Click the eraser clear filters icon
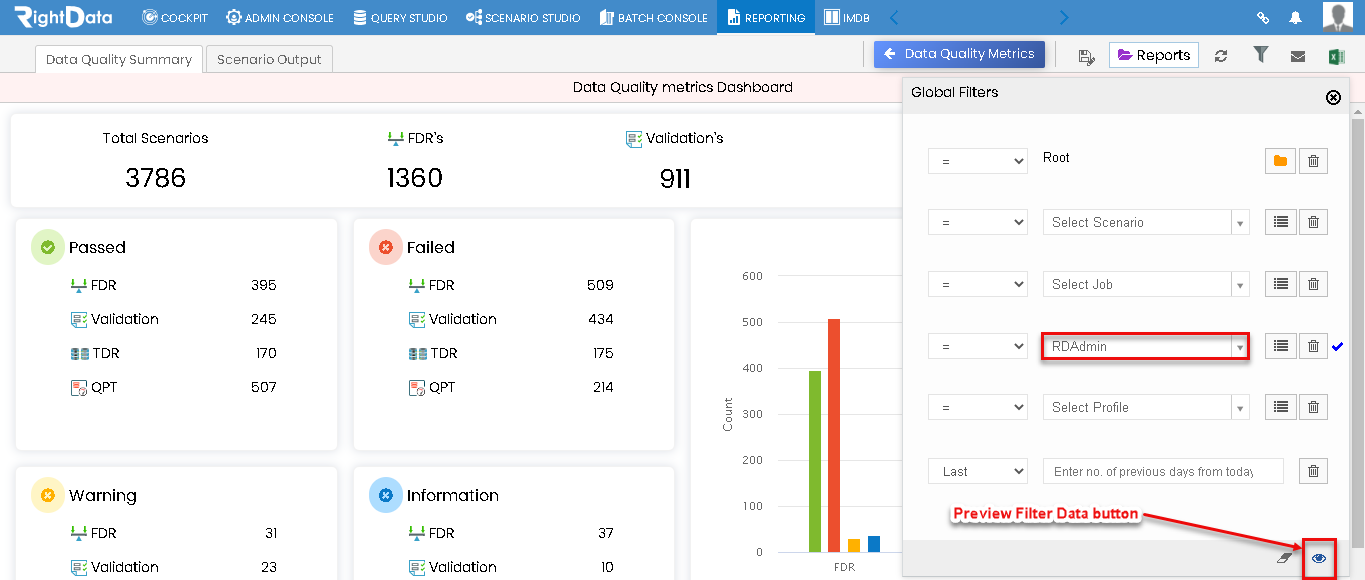1365x580 pixels. coord(1286,558)
